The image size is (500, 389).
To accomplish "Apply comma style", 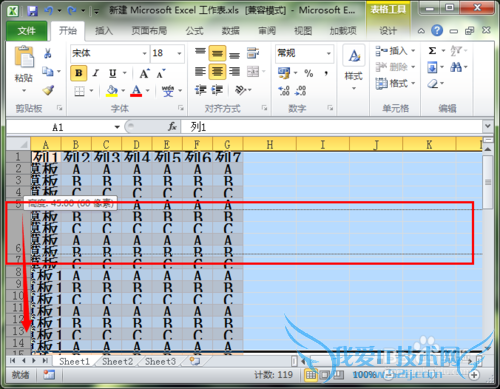I will [326, 73].
